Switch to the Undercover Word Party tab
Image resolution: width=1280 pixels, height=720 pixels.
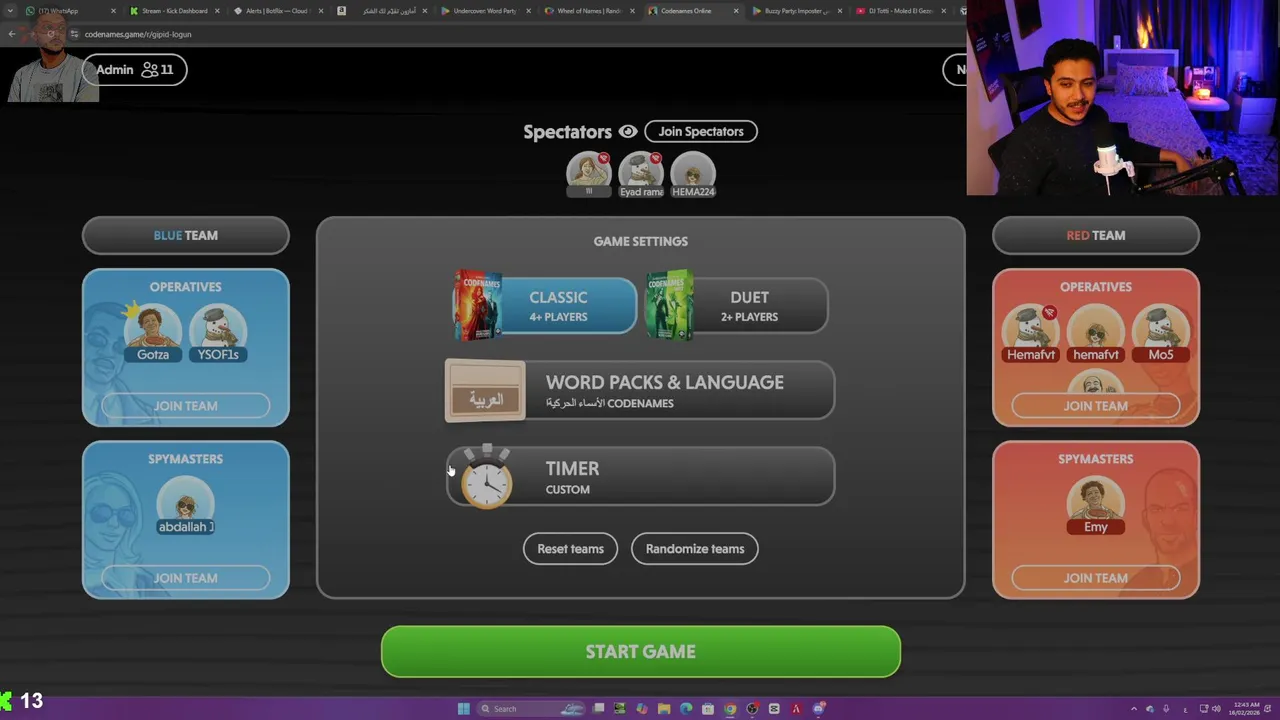pyautogui.click(x=487, y=11)
